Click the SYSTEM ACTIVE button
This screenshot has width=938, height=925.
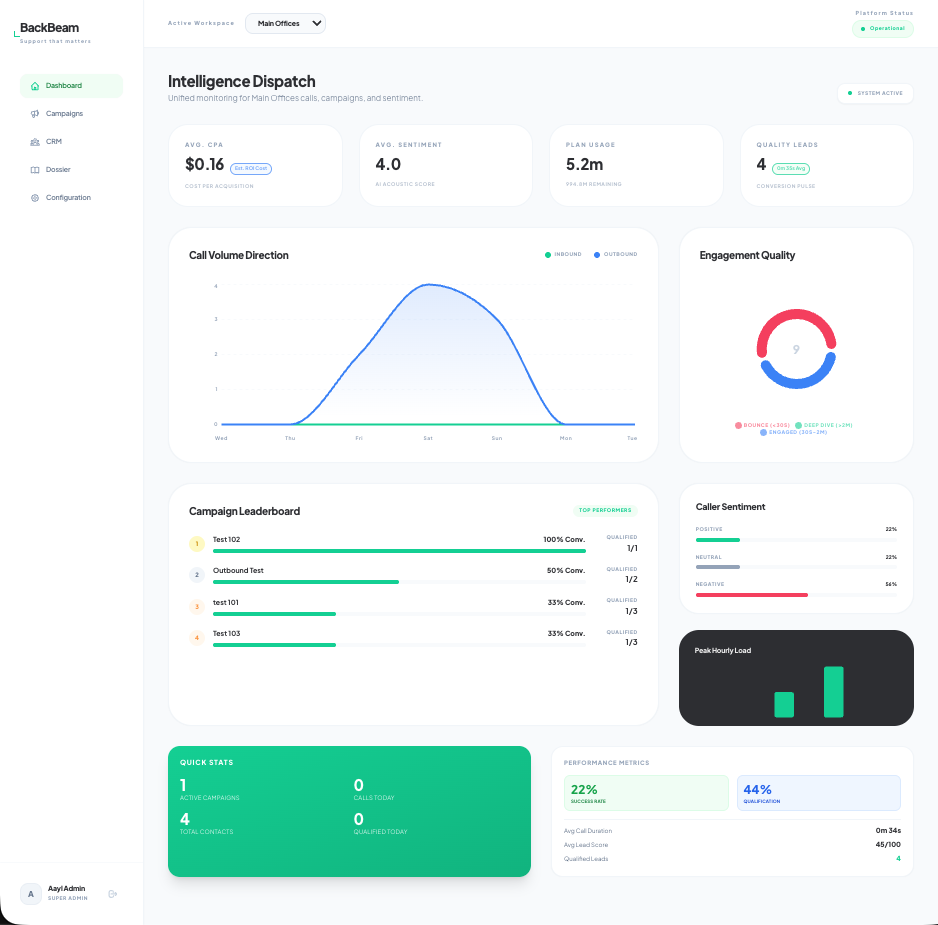point(876,92)
